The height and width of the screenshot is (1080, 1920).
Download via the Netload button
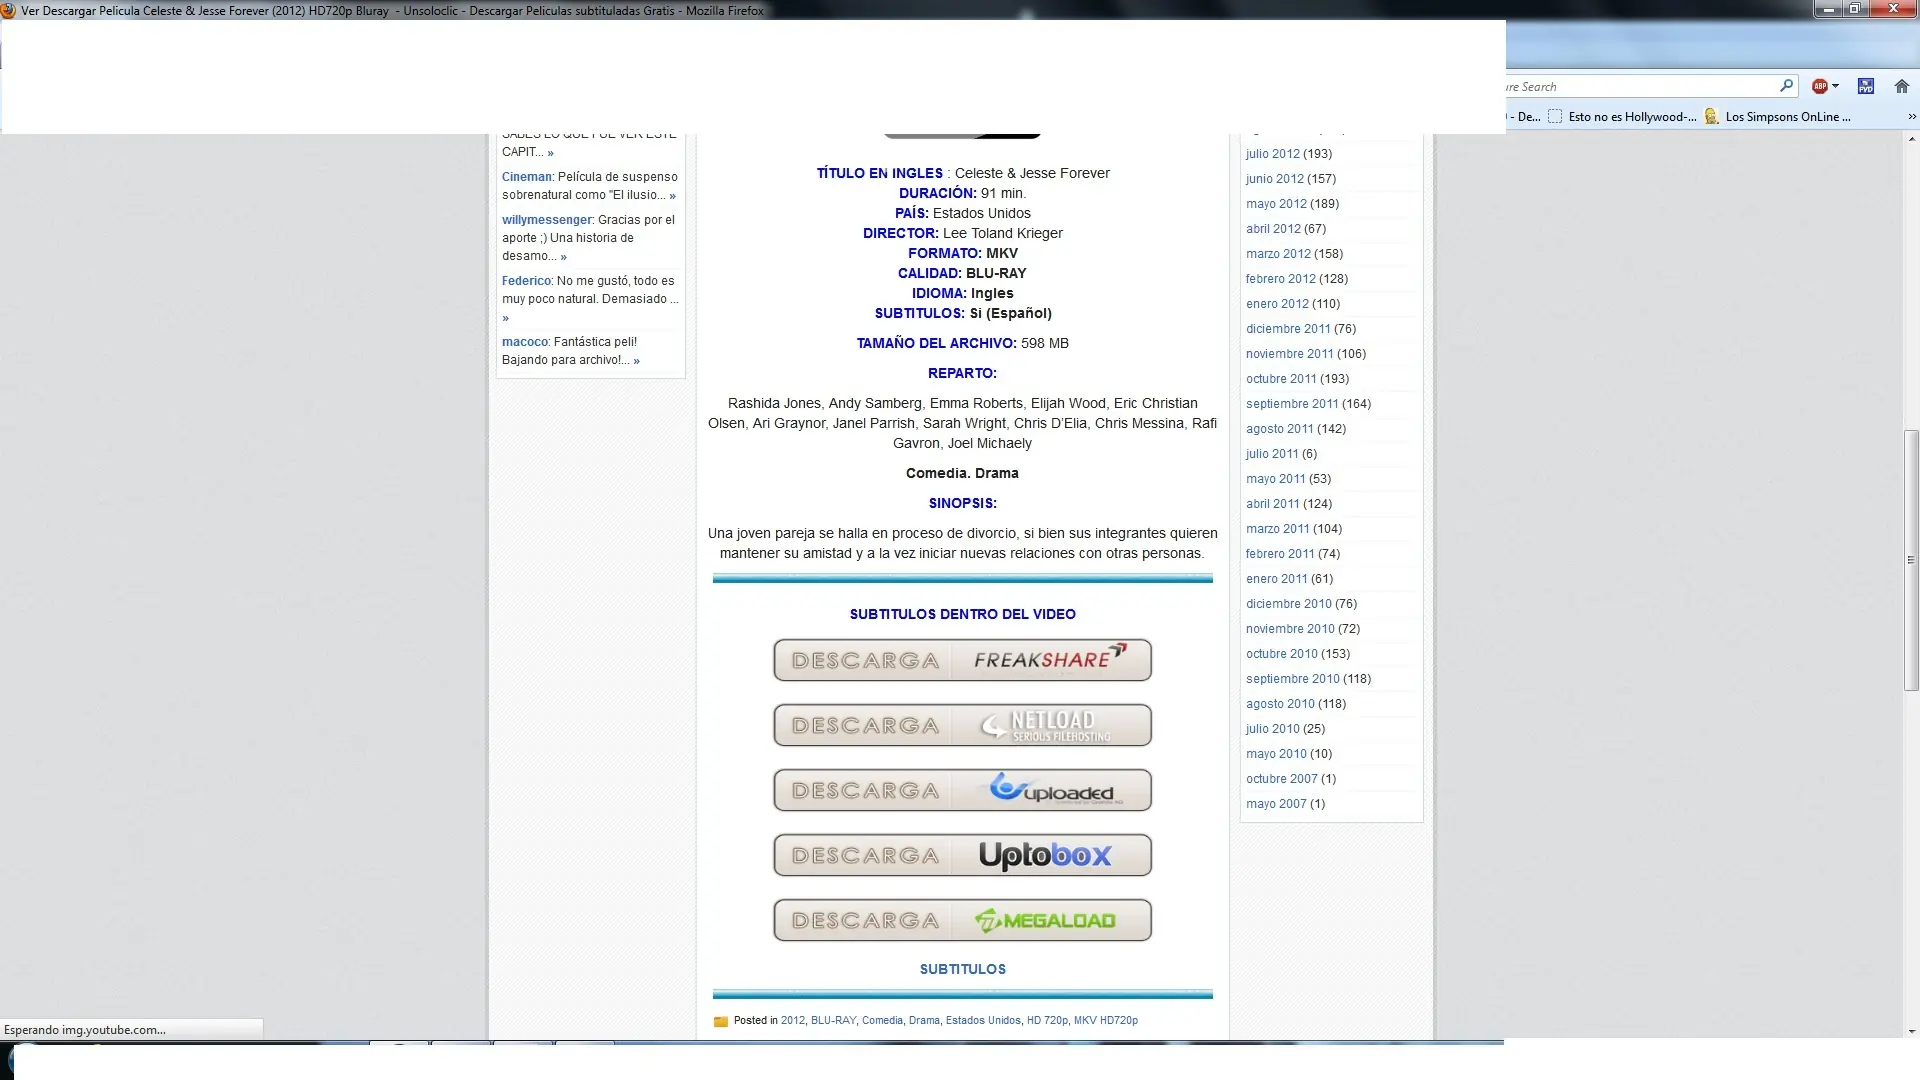click(962, 725)
